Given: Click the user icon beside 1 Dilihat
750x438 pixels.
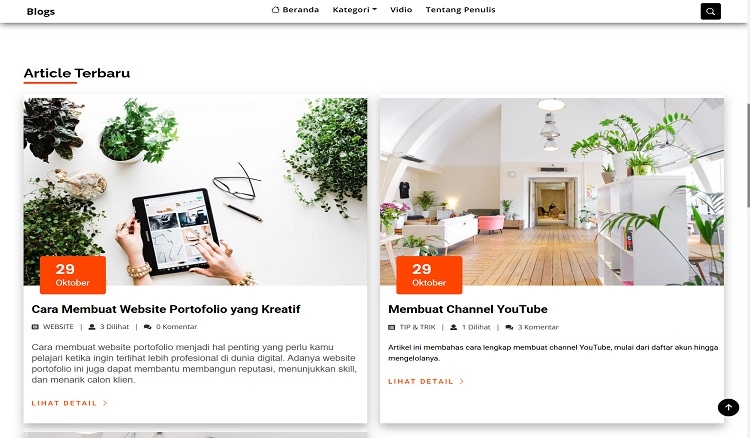Looking at the screenshot, I should tap(453, 327).
